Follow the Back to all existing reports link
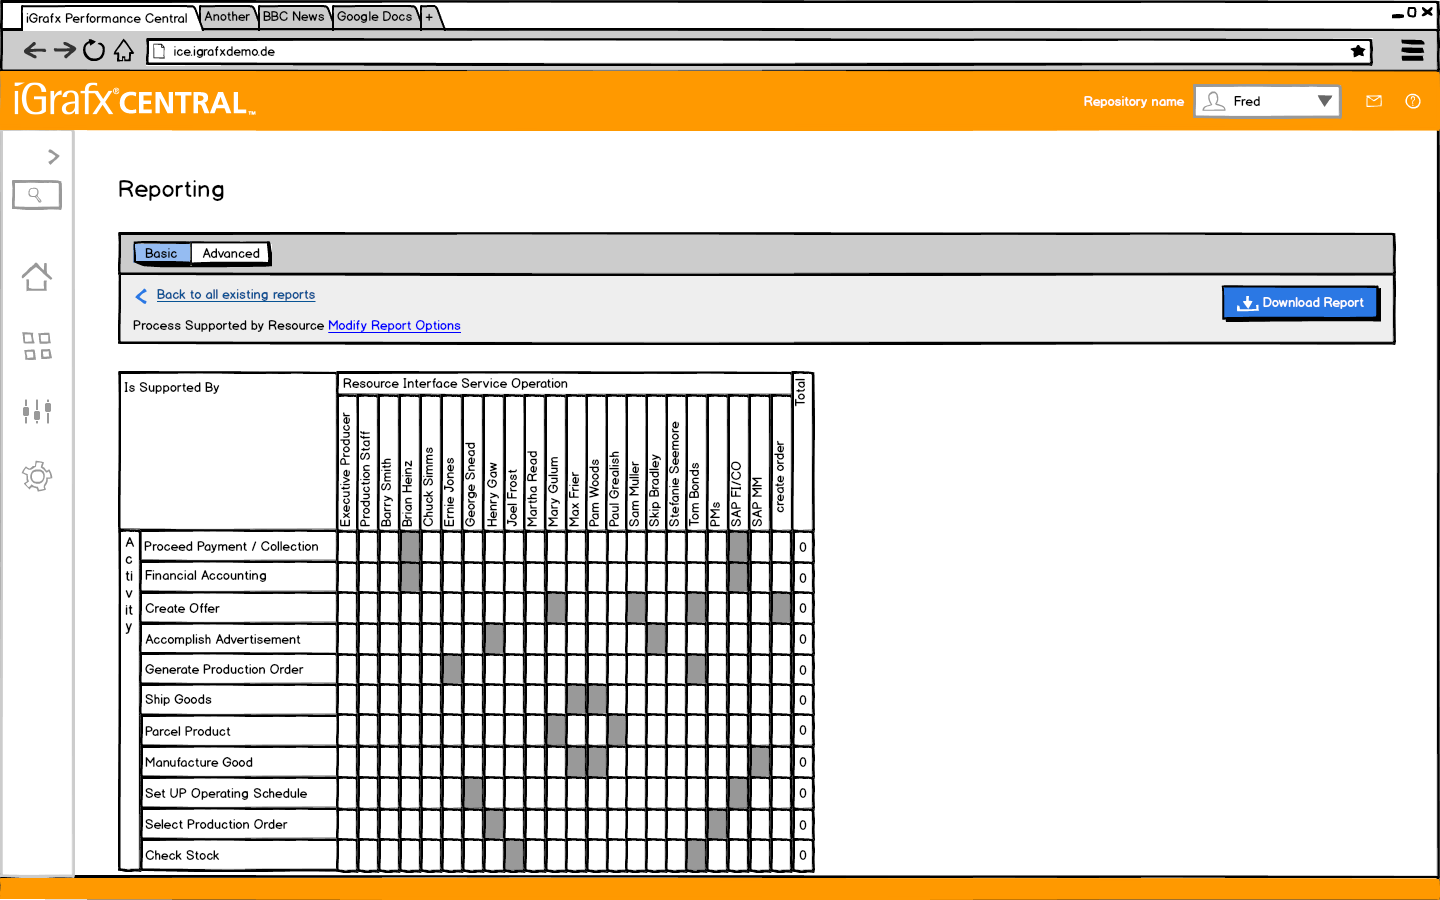This screenshot has width=1440, height=900. click(235, 295)
